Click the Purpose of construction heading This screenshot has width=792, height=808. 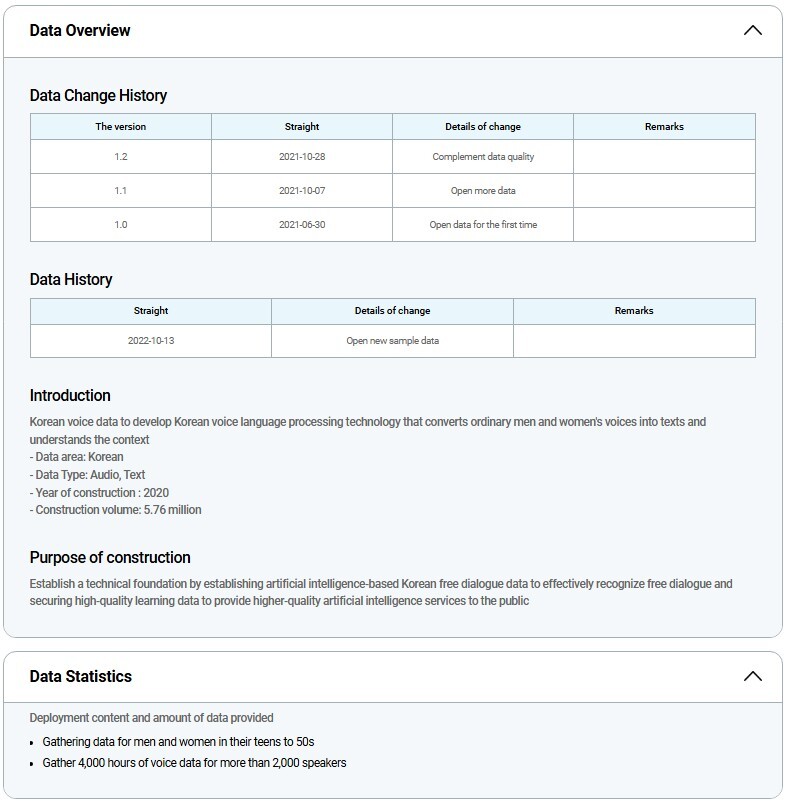point(110,557)
